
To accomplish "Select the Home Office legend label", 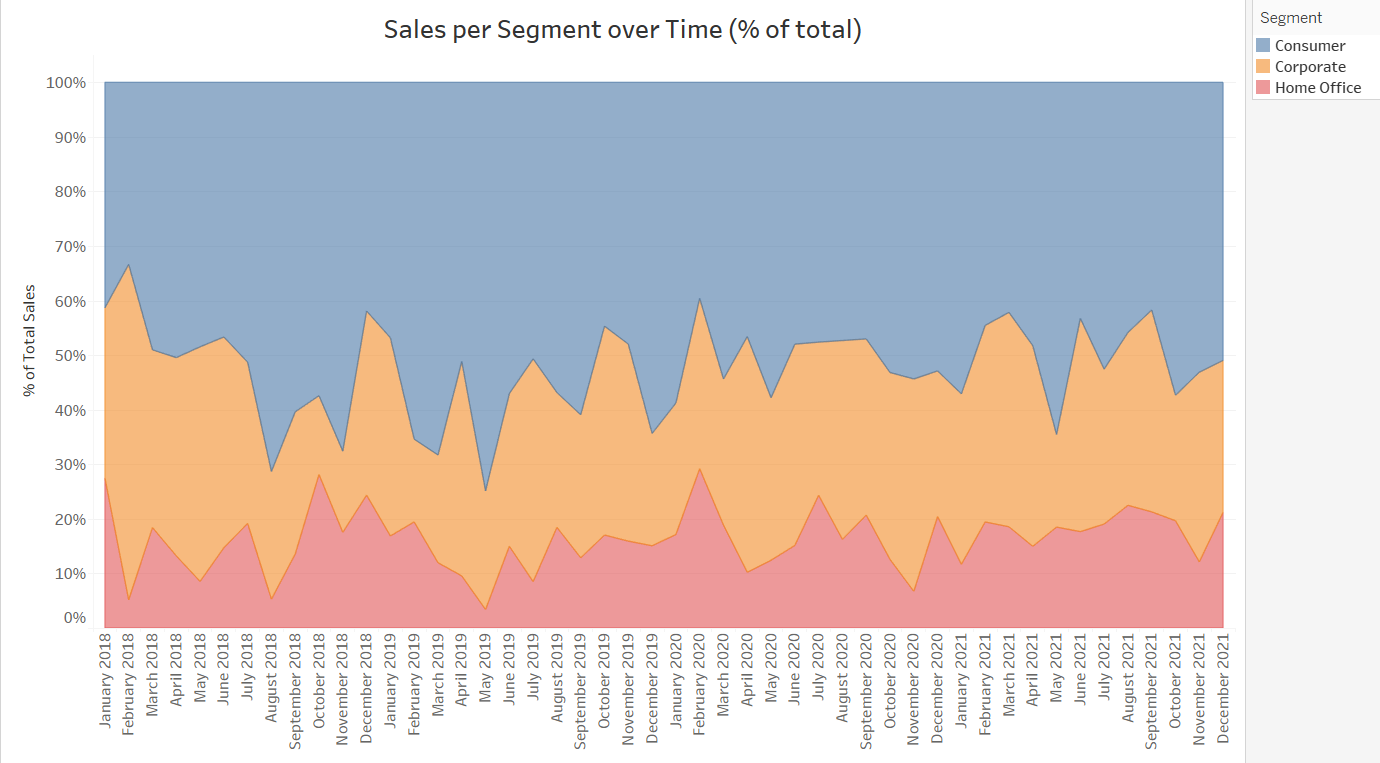I will coord(1318,88).
